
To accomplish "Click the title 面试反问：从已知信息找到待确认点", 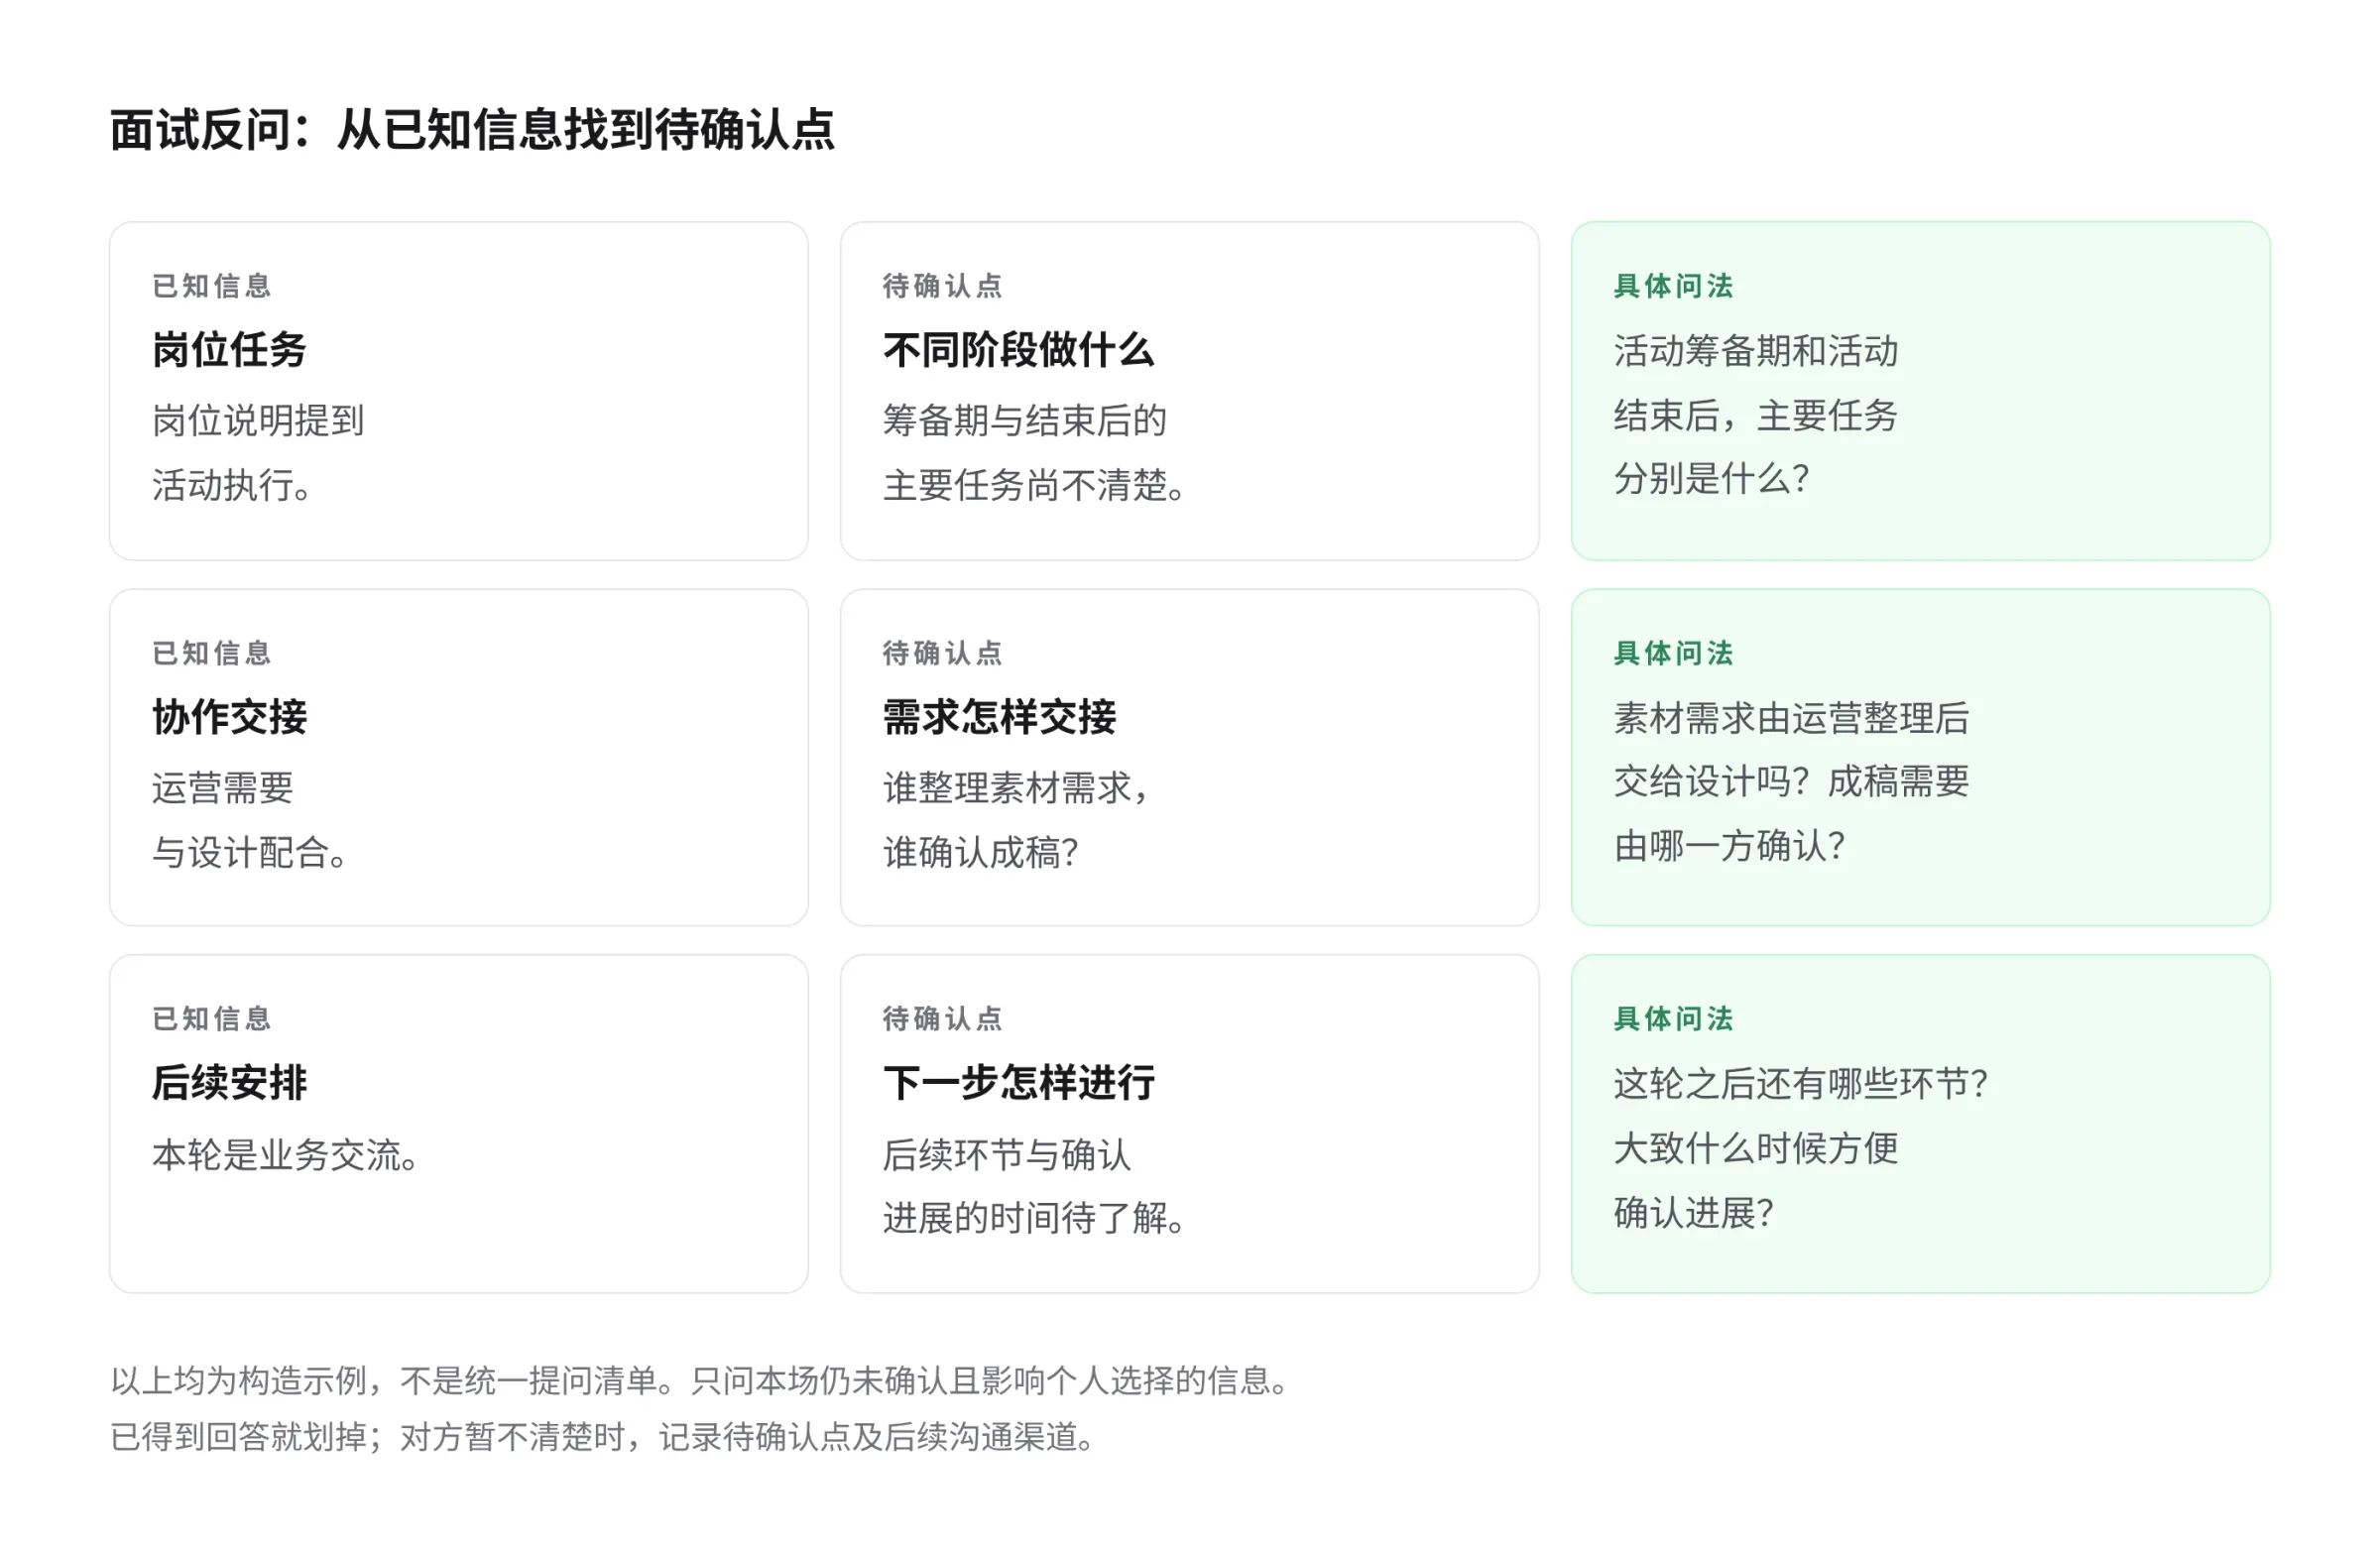I will pyautogui.click(x=472, y=130).
